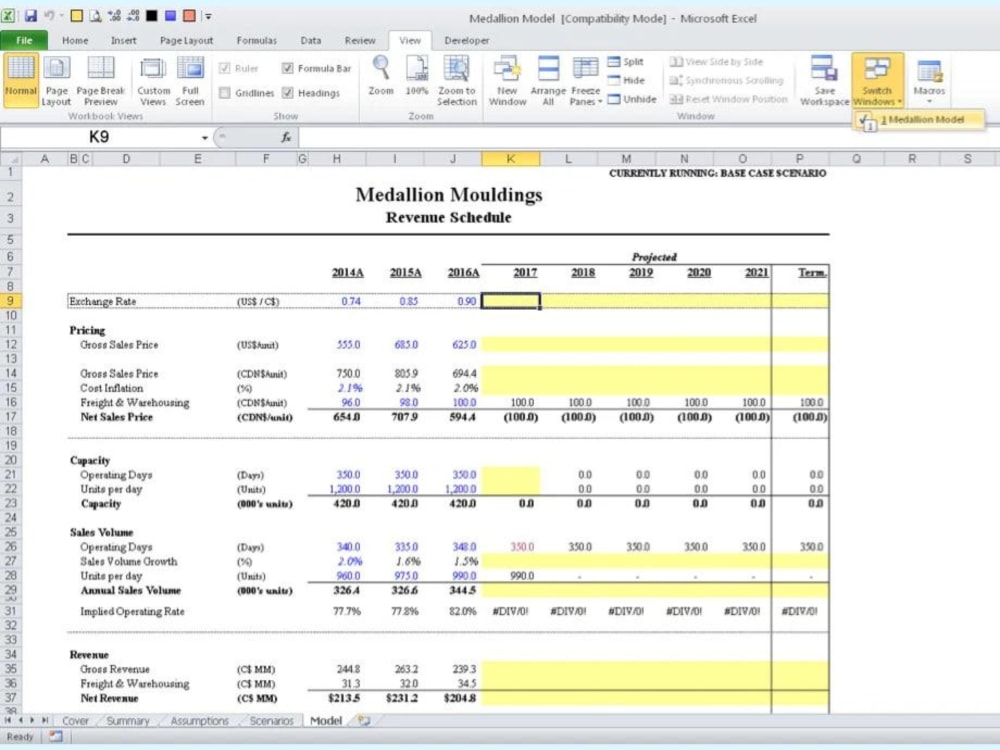The image size is (1000, 750).
Task: Open the Developer ribbon tab
Action: [467, 40]
